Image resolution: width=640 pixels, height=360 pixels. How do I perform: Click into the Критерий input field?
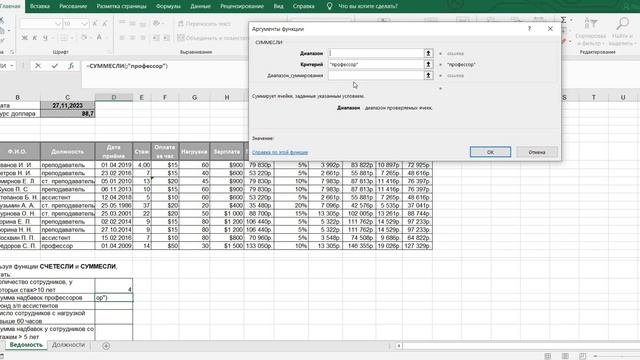click(376, 64)
